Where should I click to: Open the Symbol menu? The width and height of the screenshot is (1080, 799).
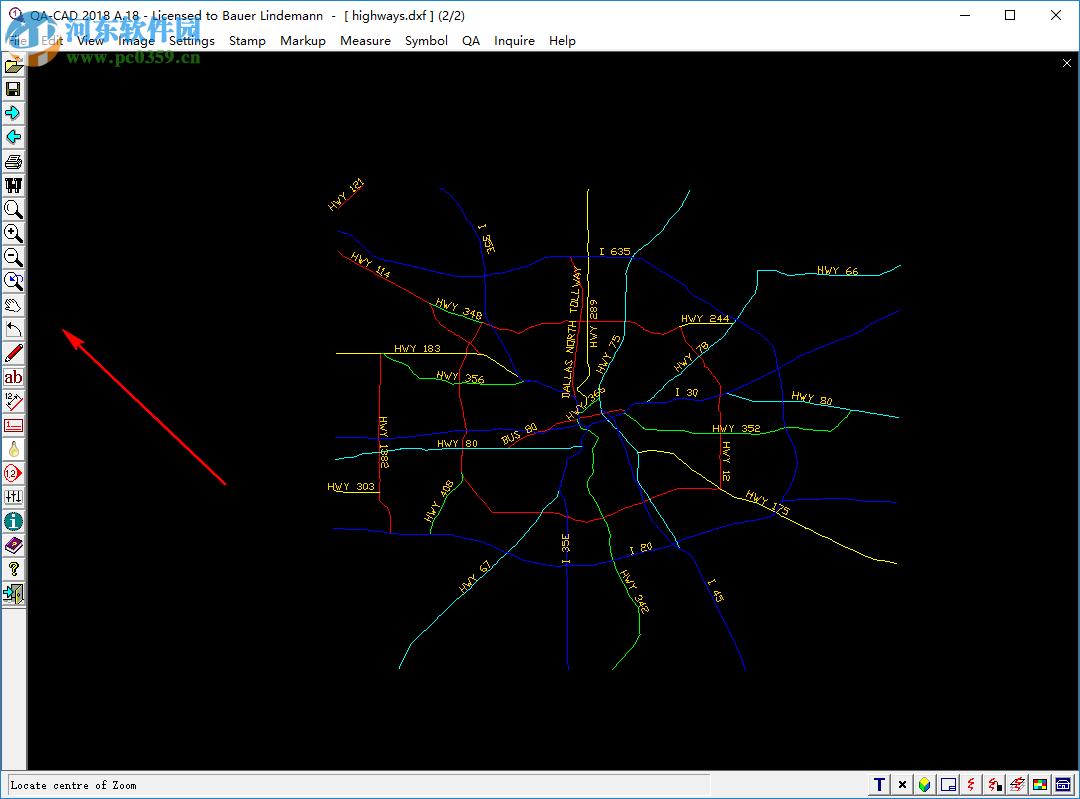click(426, 41)
